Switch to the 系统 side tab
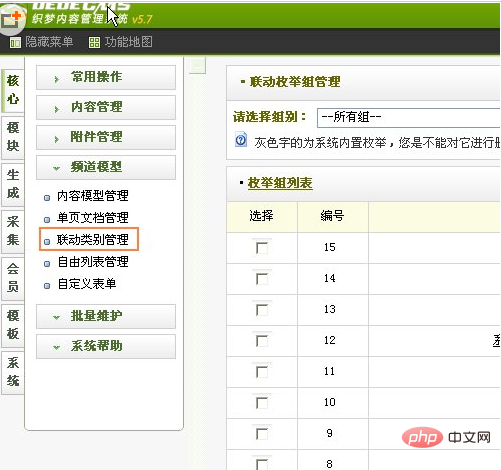The image size is (501, 470). pos(13,372)
